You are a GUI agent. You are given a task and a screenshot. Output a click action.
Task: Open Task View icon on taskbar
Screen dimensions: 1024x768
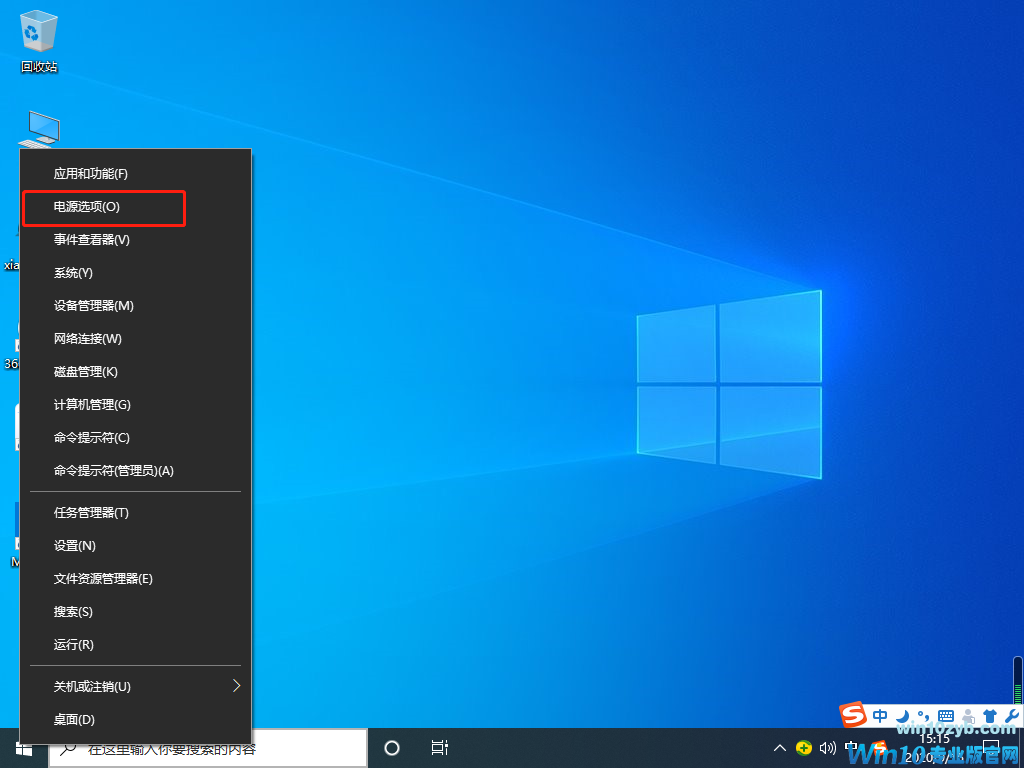[x=439, y=748]
